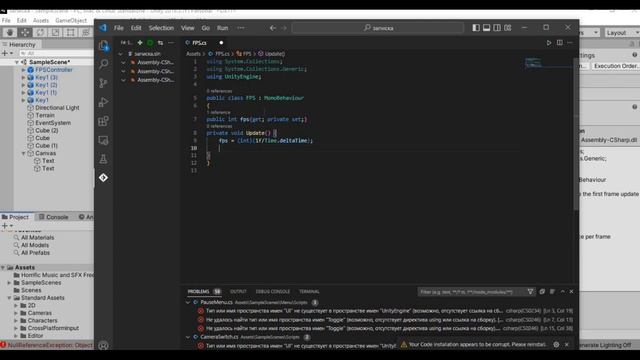The width and height of the screenshot is (640, 360).
Task: Expand Key1 (3) in Hierarchy
Action: click(23, 78)
